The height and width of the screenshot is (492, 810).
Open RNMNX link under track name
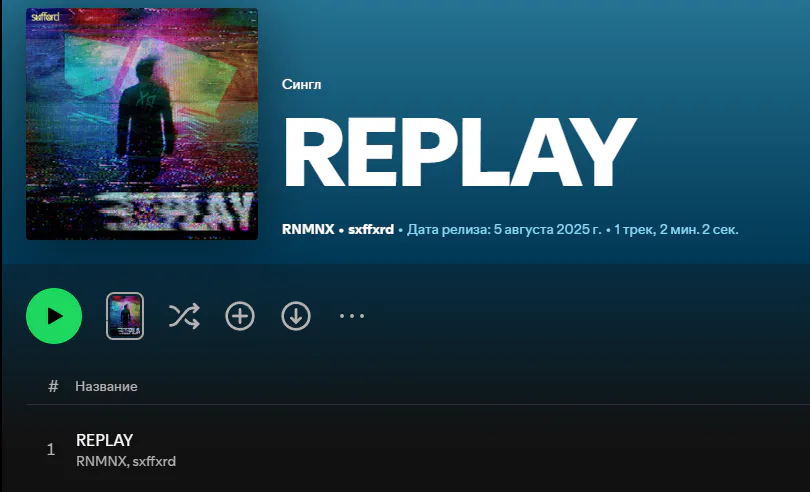click(100, 461)
